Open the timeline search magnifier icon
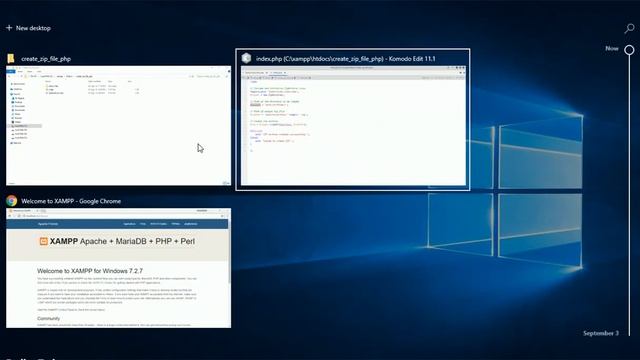 coord(629,29)
